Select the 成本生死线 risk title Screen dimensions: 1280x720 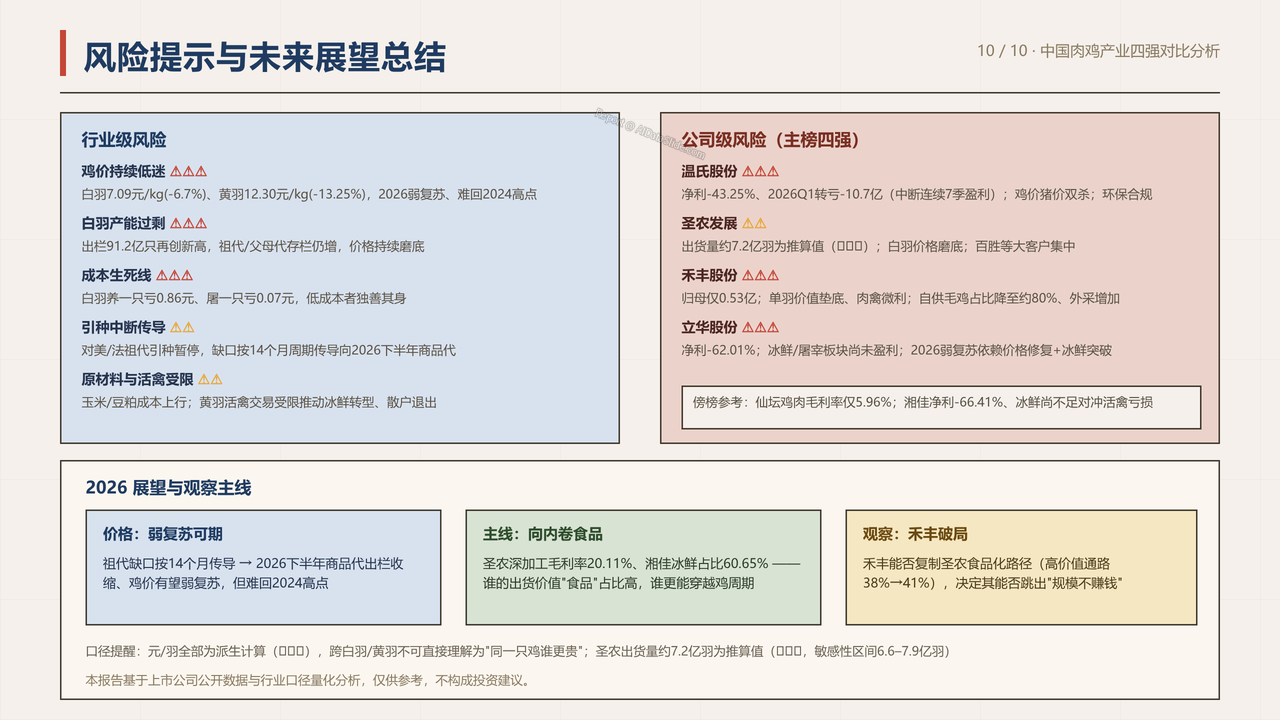coord(117,276)
